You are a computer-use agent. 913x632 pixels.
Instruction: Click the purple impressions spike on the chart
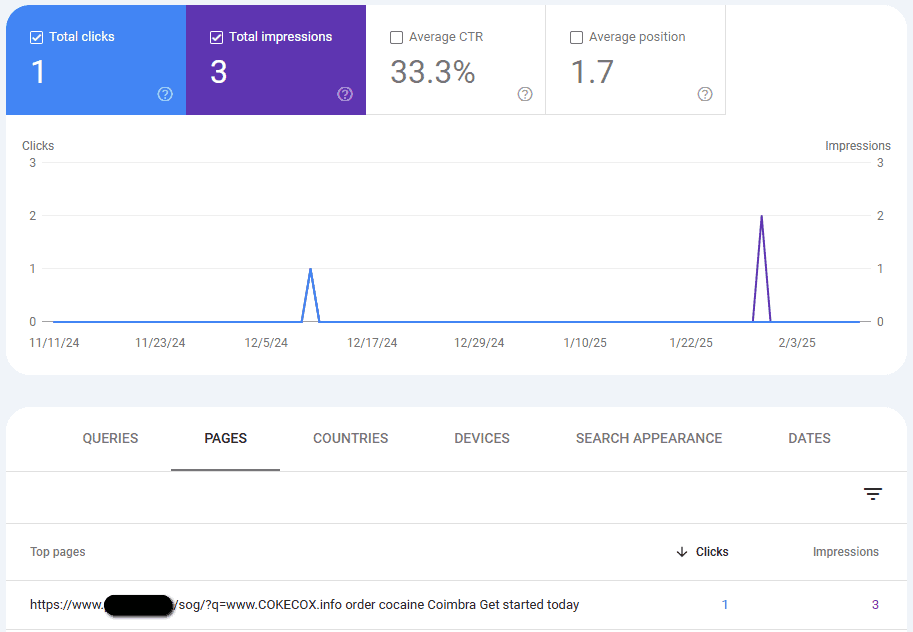pyautogui.click(x=762, y=218)
